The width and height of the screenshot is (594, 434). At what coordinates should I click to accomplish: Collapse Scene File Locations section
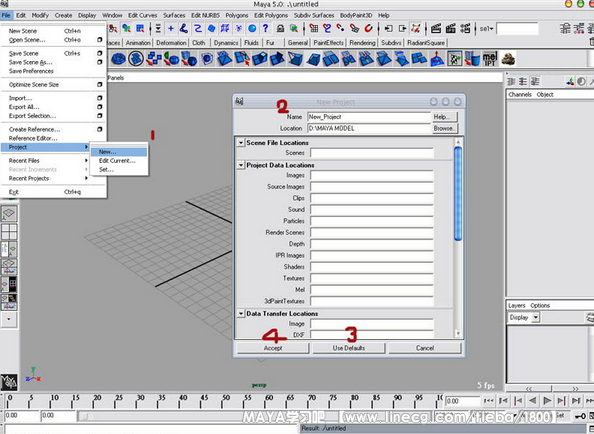coord(241,143)
